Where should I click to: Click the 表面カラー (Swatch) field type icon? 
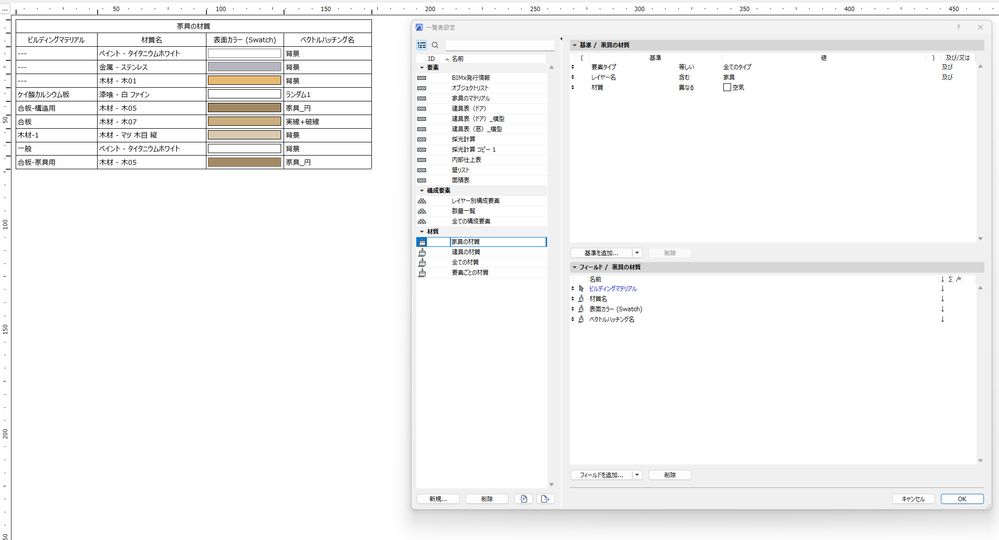[x=581, y=309]
